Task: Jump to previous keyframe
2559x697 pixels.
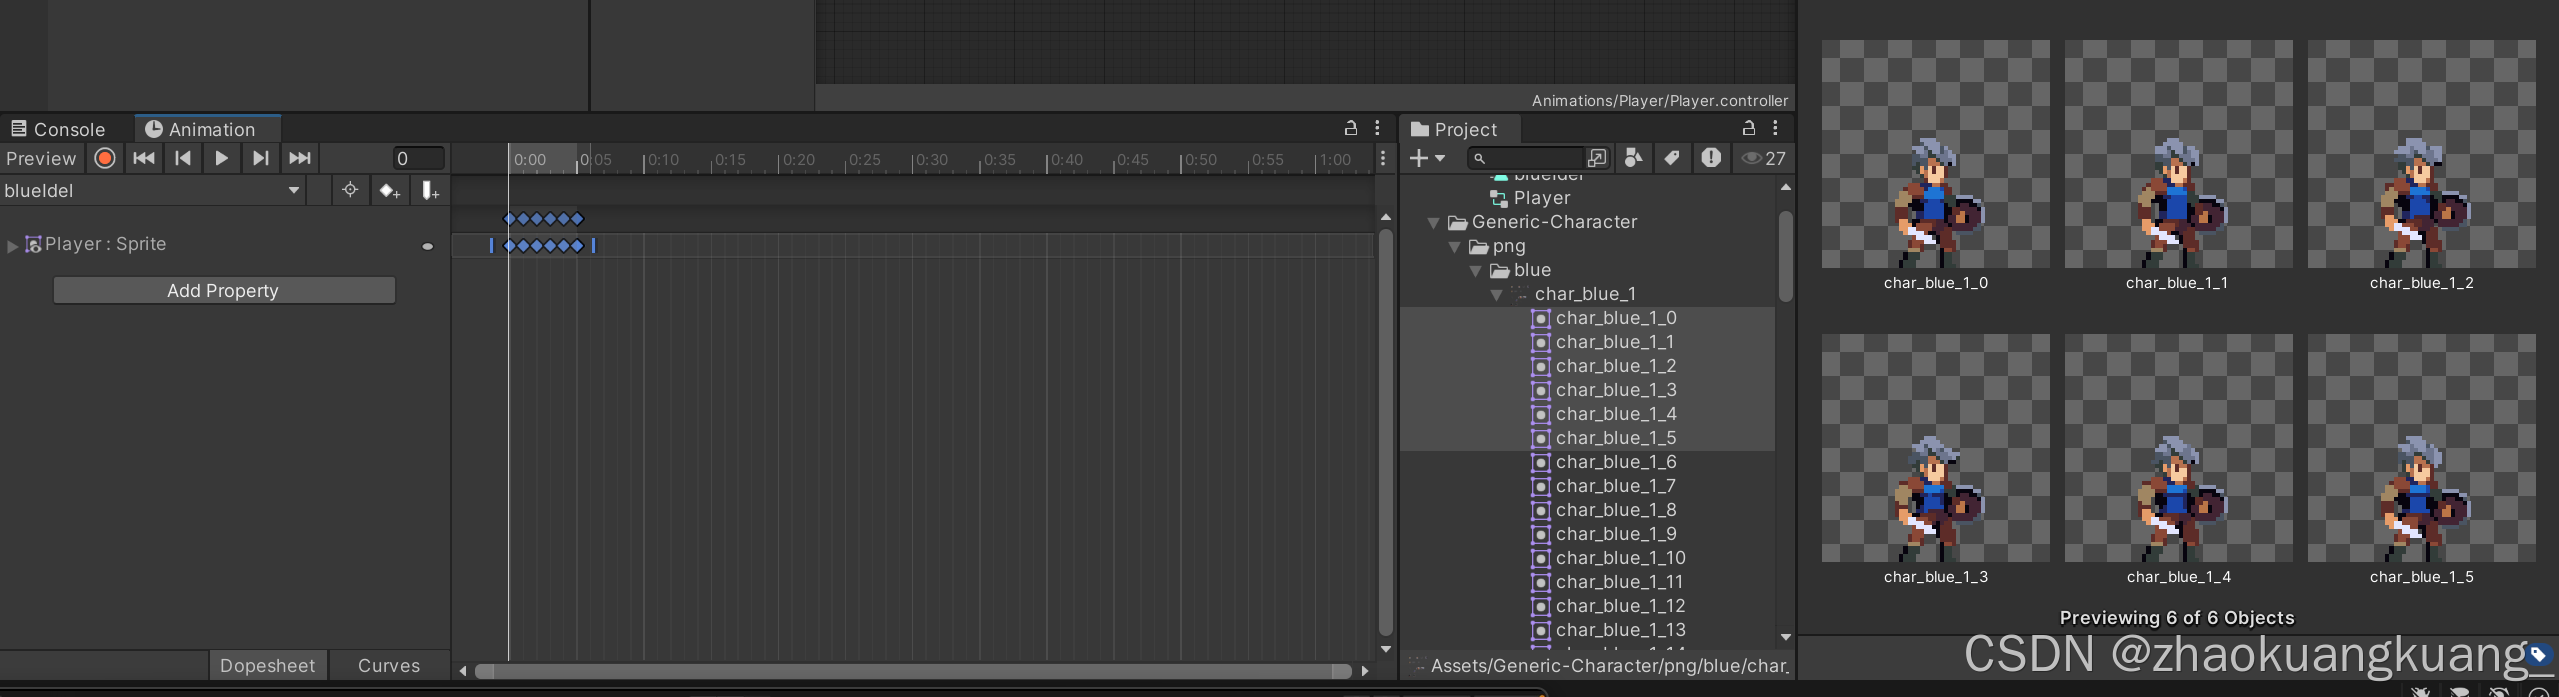Action: point(182,158)
